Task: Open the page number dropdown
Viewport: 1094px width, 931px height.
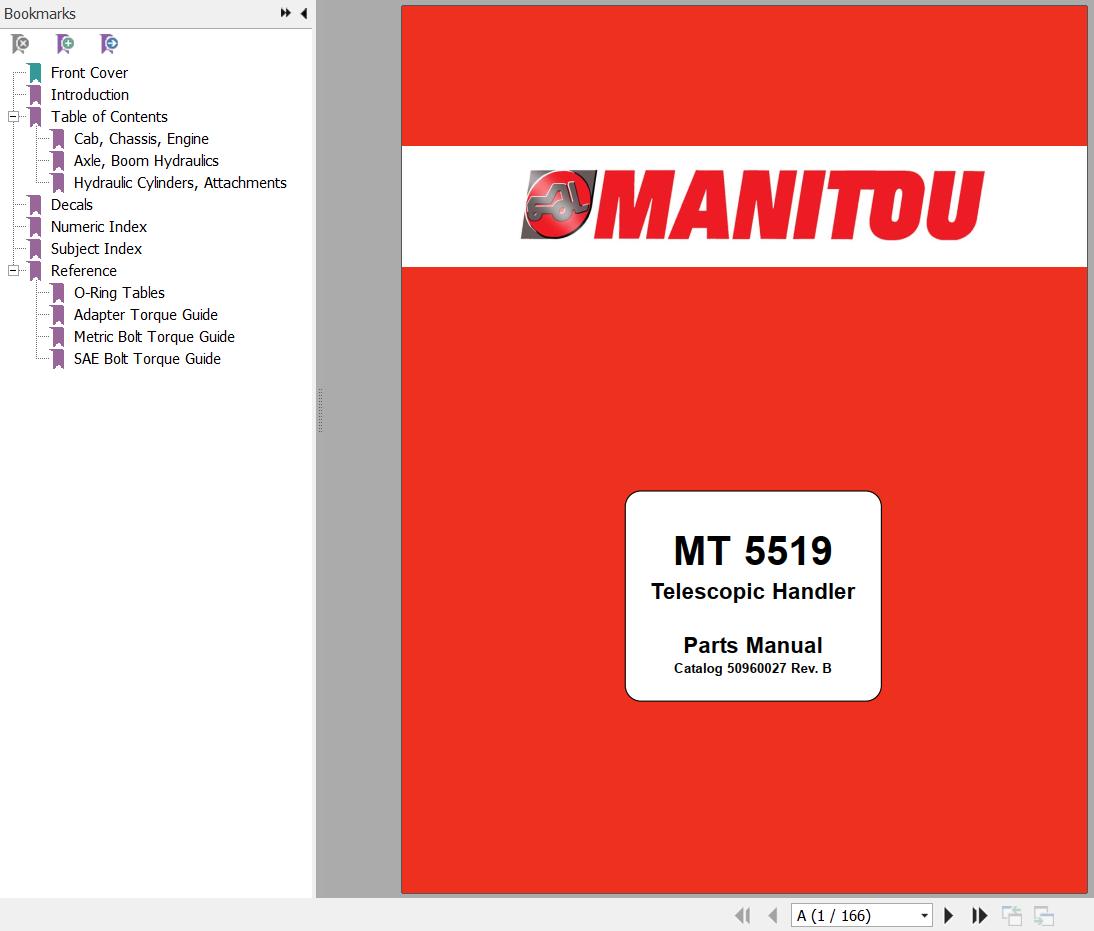Action: point(924,915)
